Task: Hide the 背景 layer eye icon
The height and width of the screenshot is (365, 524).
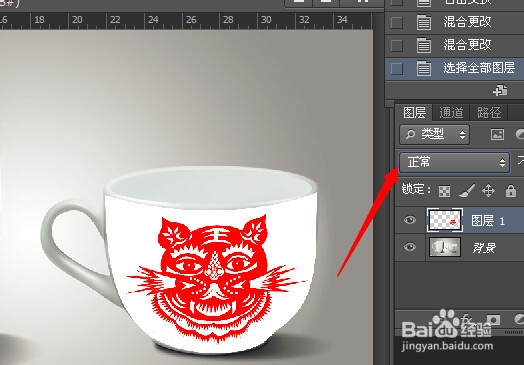Action: click(410, 247)
